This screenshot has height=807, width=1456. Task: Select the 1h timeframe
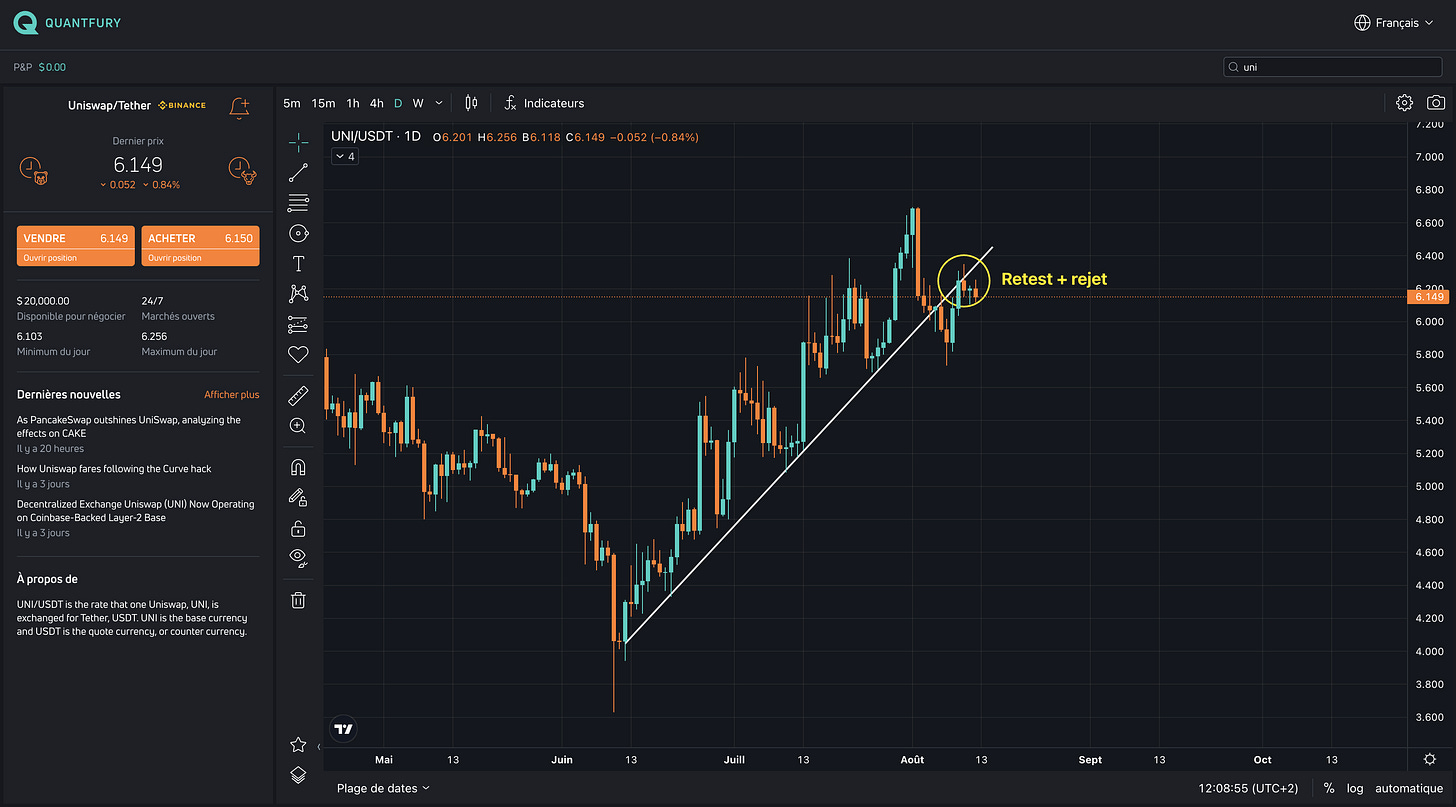point(353,103)
